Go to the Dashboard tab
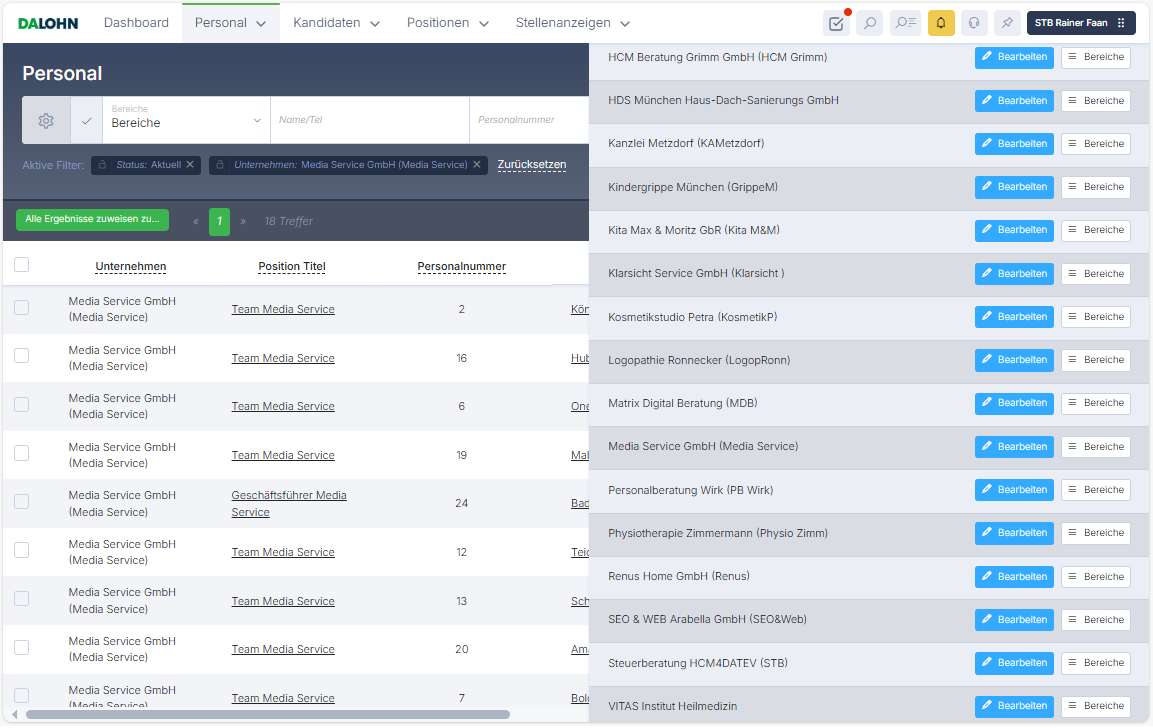 pyautogui.click(x=136, y=23)
